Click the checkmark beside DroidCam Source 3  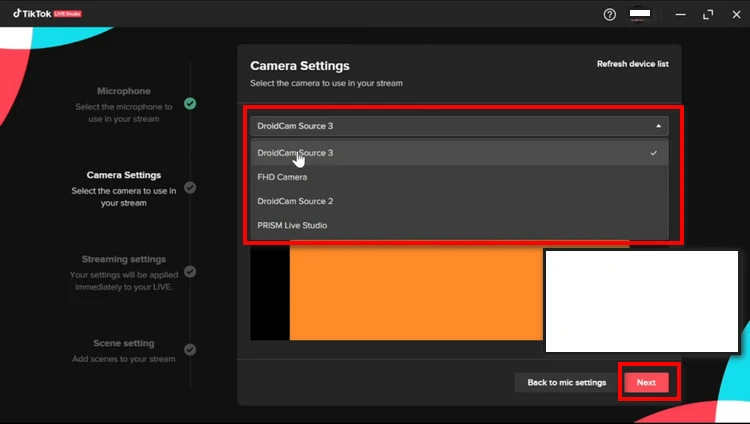(x=653, y=153)
